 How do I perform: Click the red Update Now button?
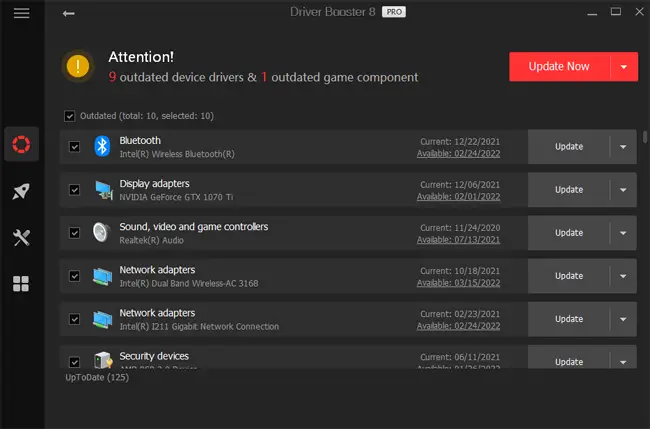click(560, 67)
